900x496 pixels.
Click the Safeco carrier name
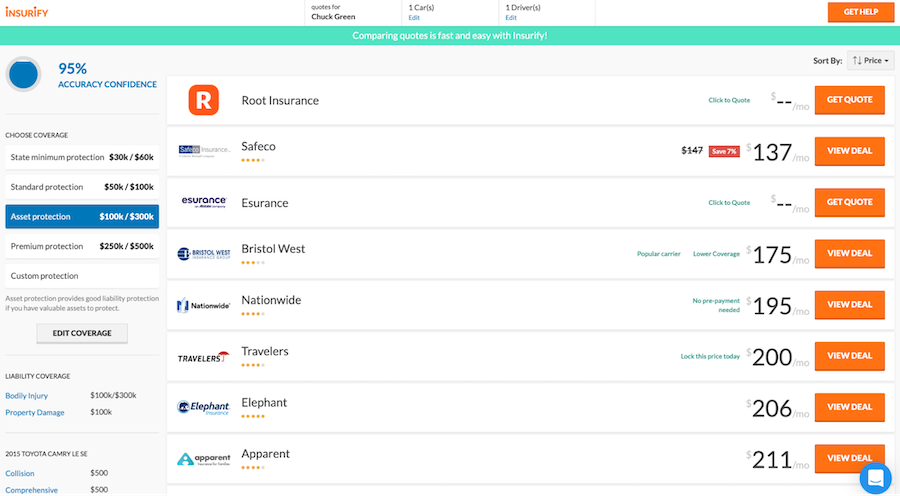258,146
